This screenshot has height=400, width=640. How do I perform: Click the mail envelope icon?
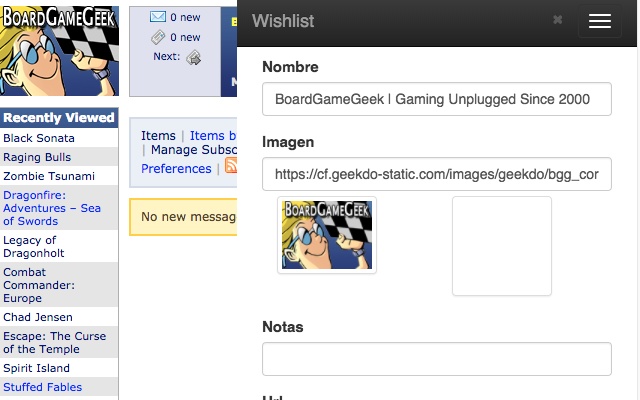[x=158, y=17]
